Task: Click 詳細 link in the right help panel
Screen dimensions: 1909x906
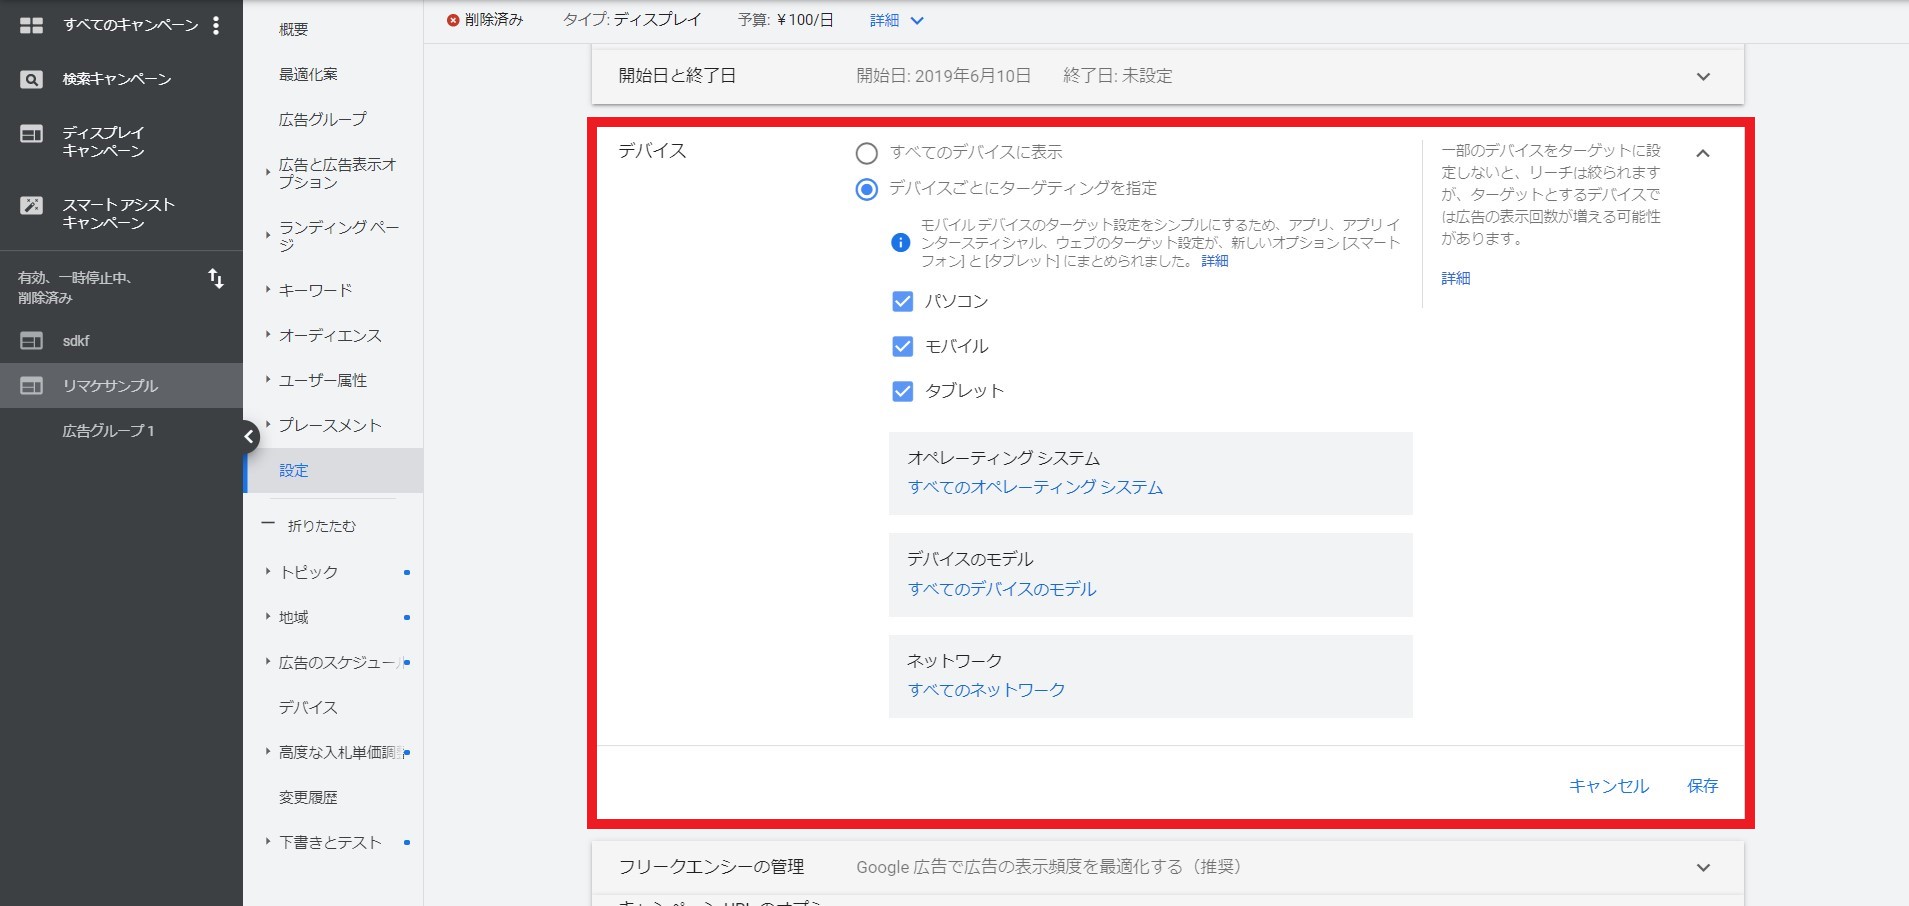Action: pyautogui.click(x=1456, y=279)
